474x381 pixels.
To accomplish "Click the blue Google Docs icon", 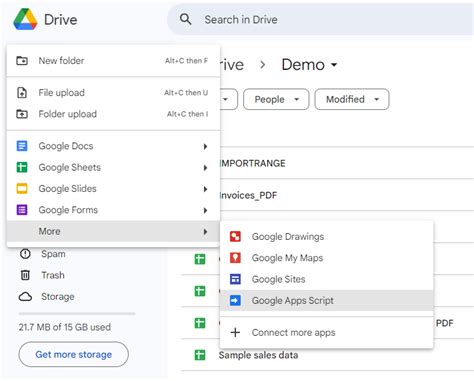I will pos(22,146).
